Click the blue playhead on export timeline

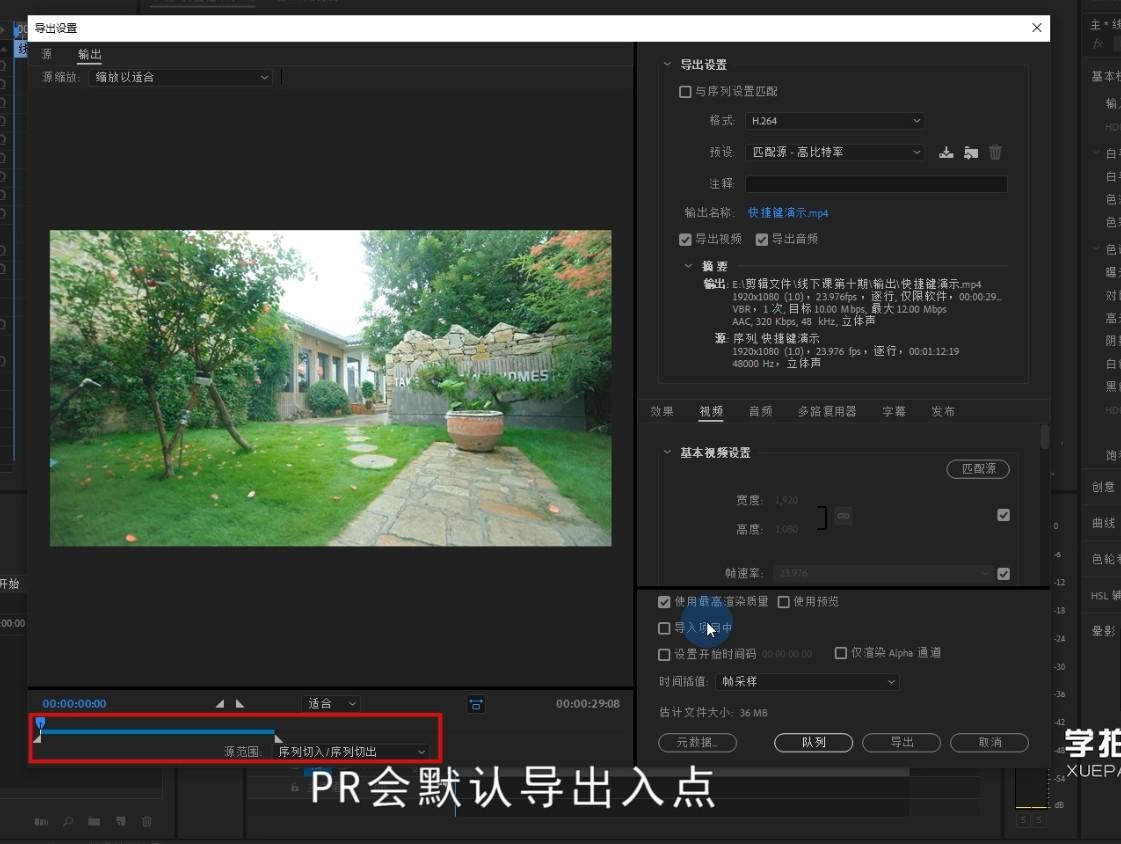click(41, 724)
